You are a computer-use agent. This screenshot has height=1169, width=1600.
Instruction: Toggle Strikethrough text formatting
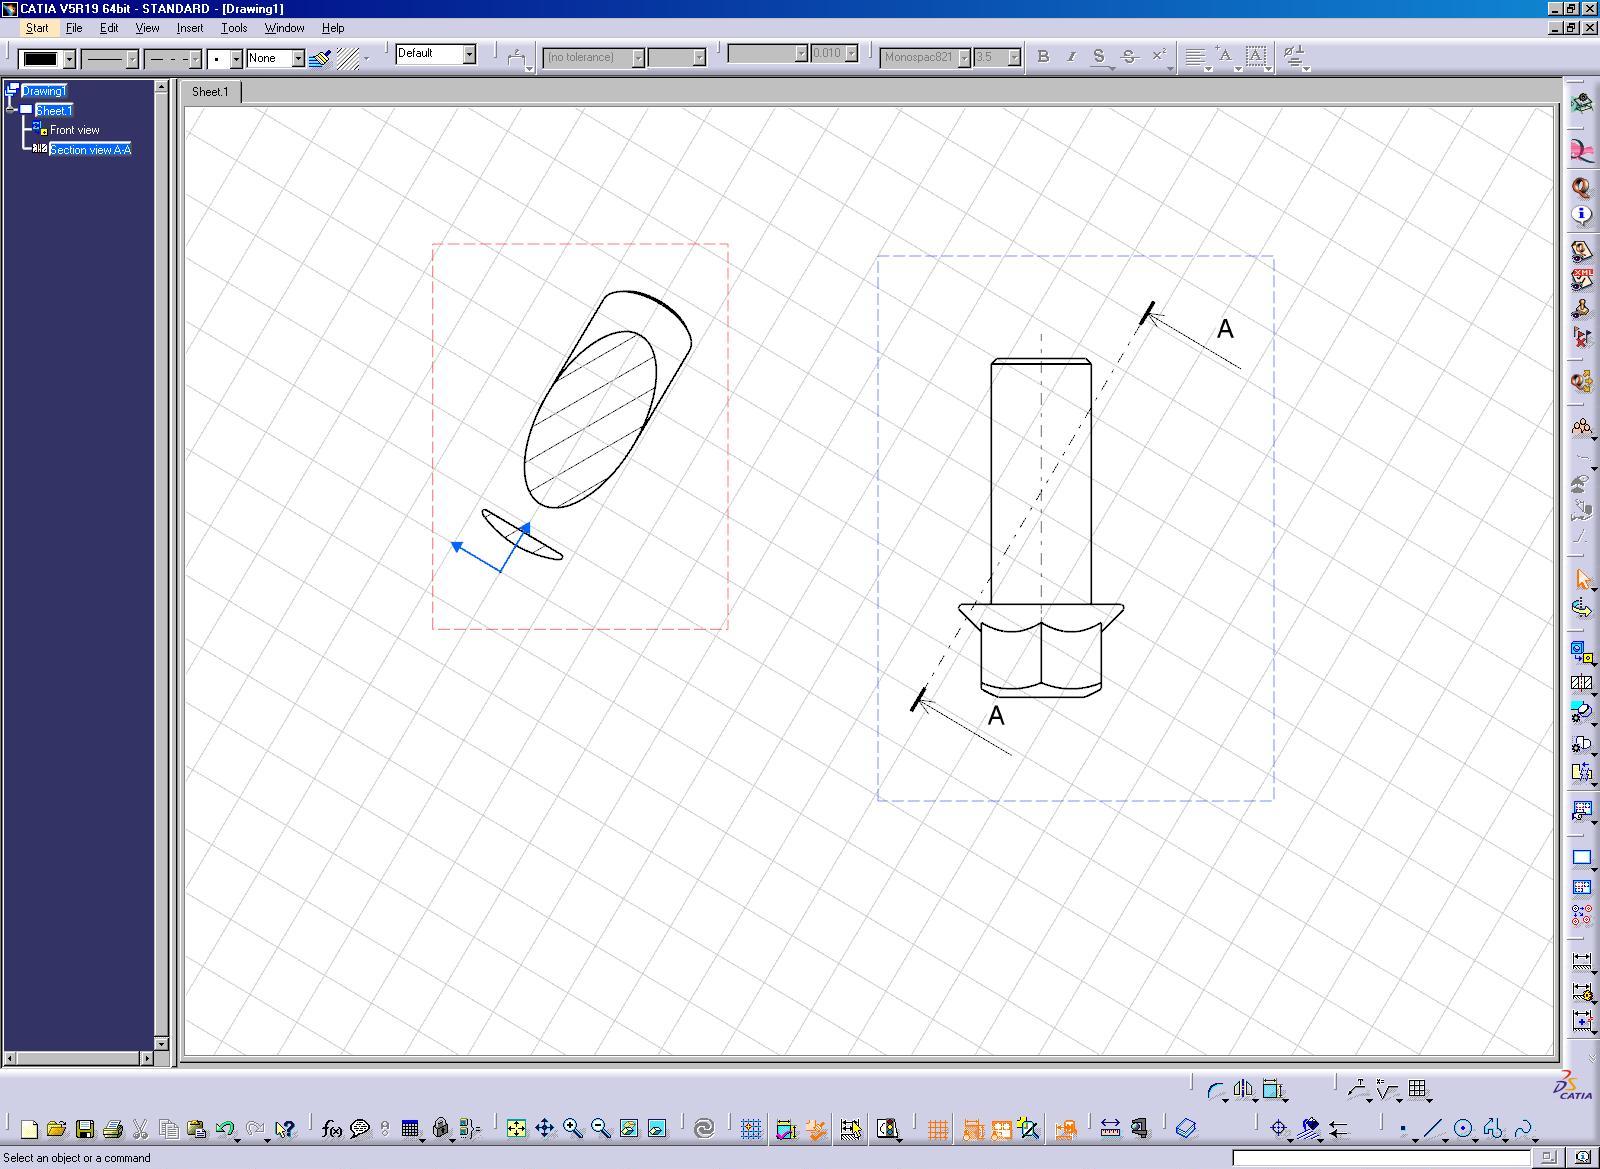click(1129, 57)
